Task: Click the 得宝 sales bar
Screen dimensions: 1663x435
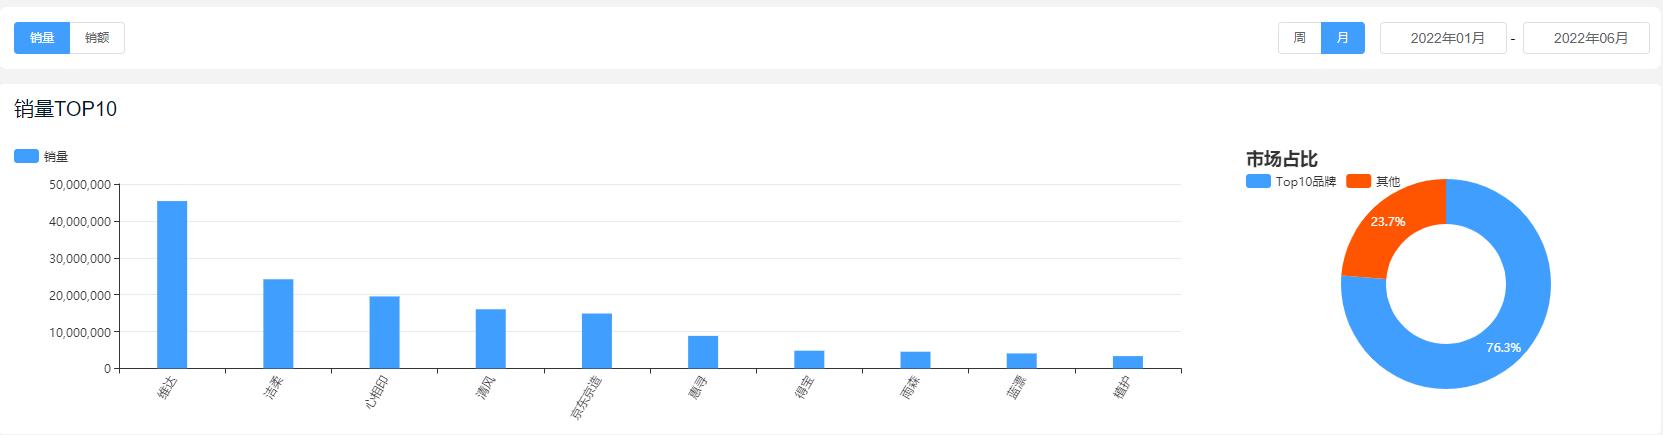Action: pos(809,360)
